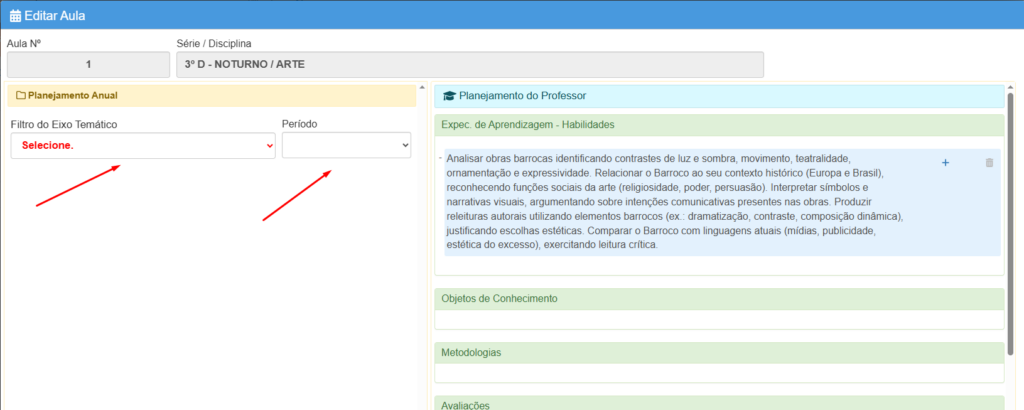Click the Aula Nº field
1024x410 pixels.
coord(88,64)
